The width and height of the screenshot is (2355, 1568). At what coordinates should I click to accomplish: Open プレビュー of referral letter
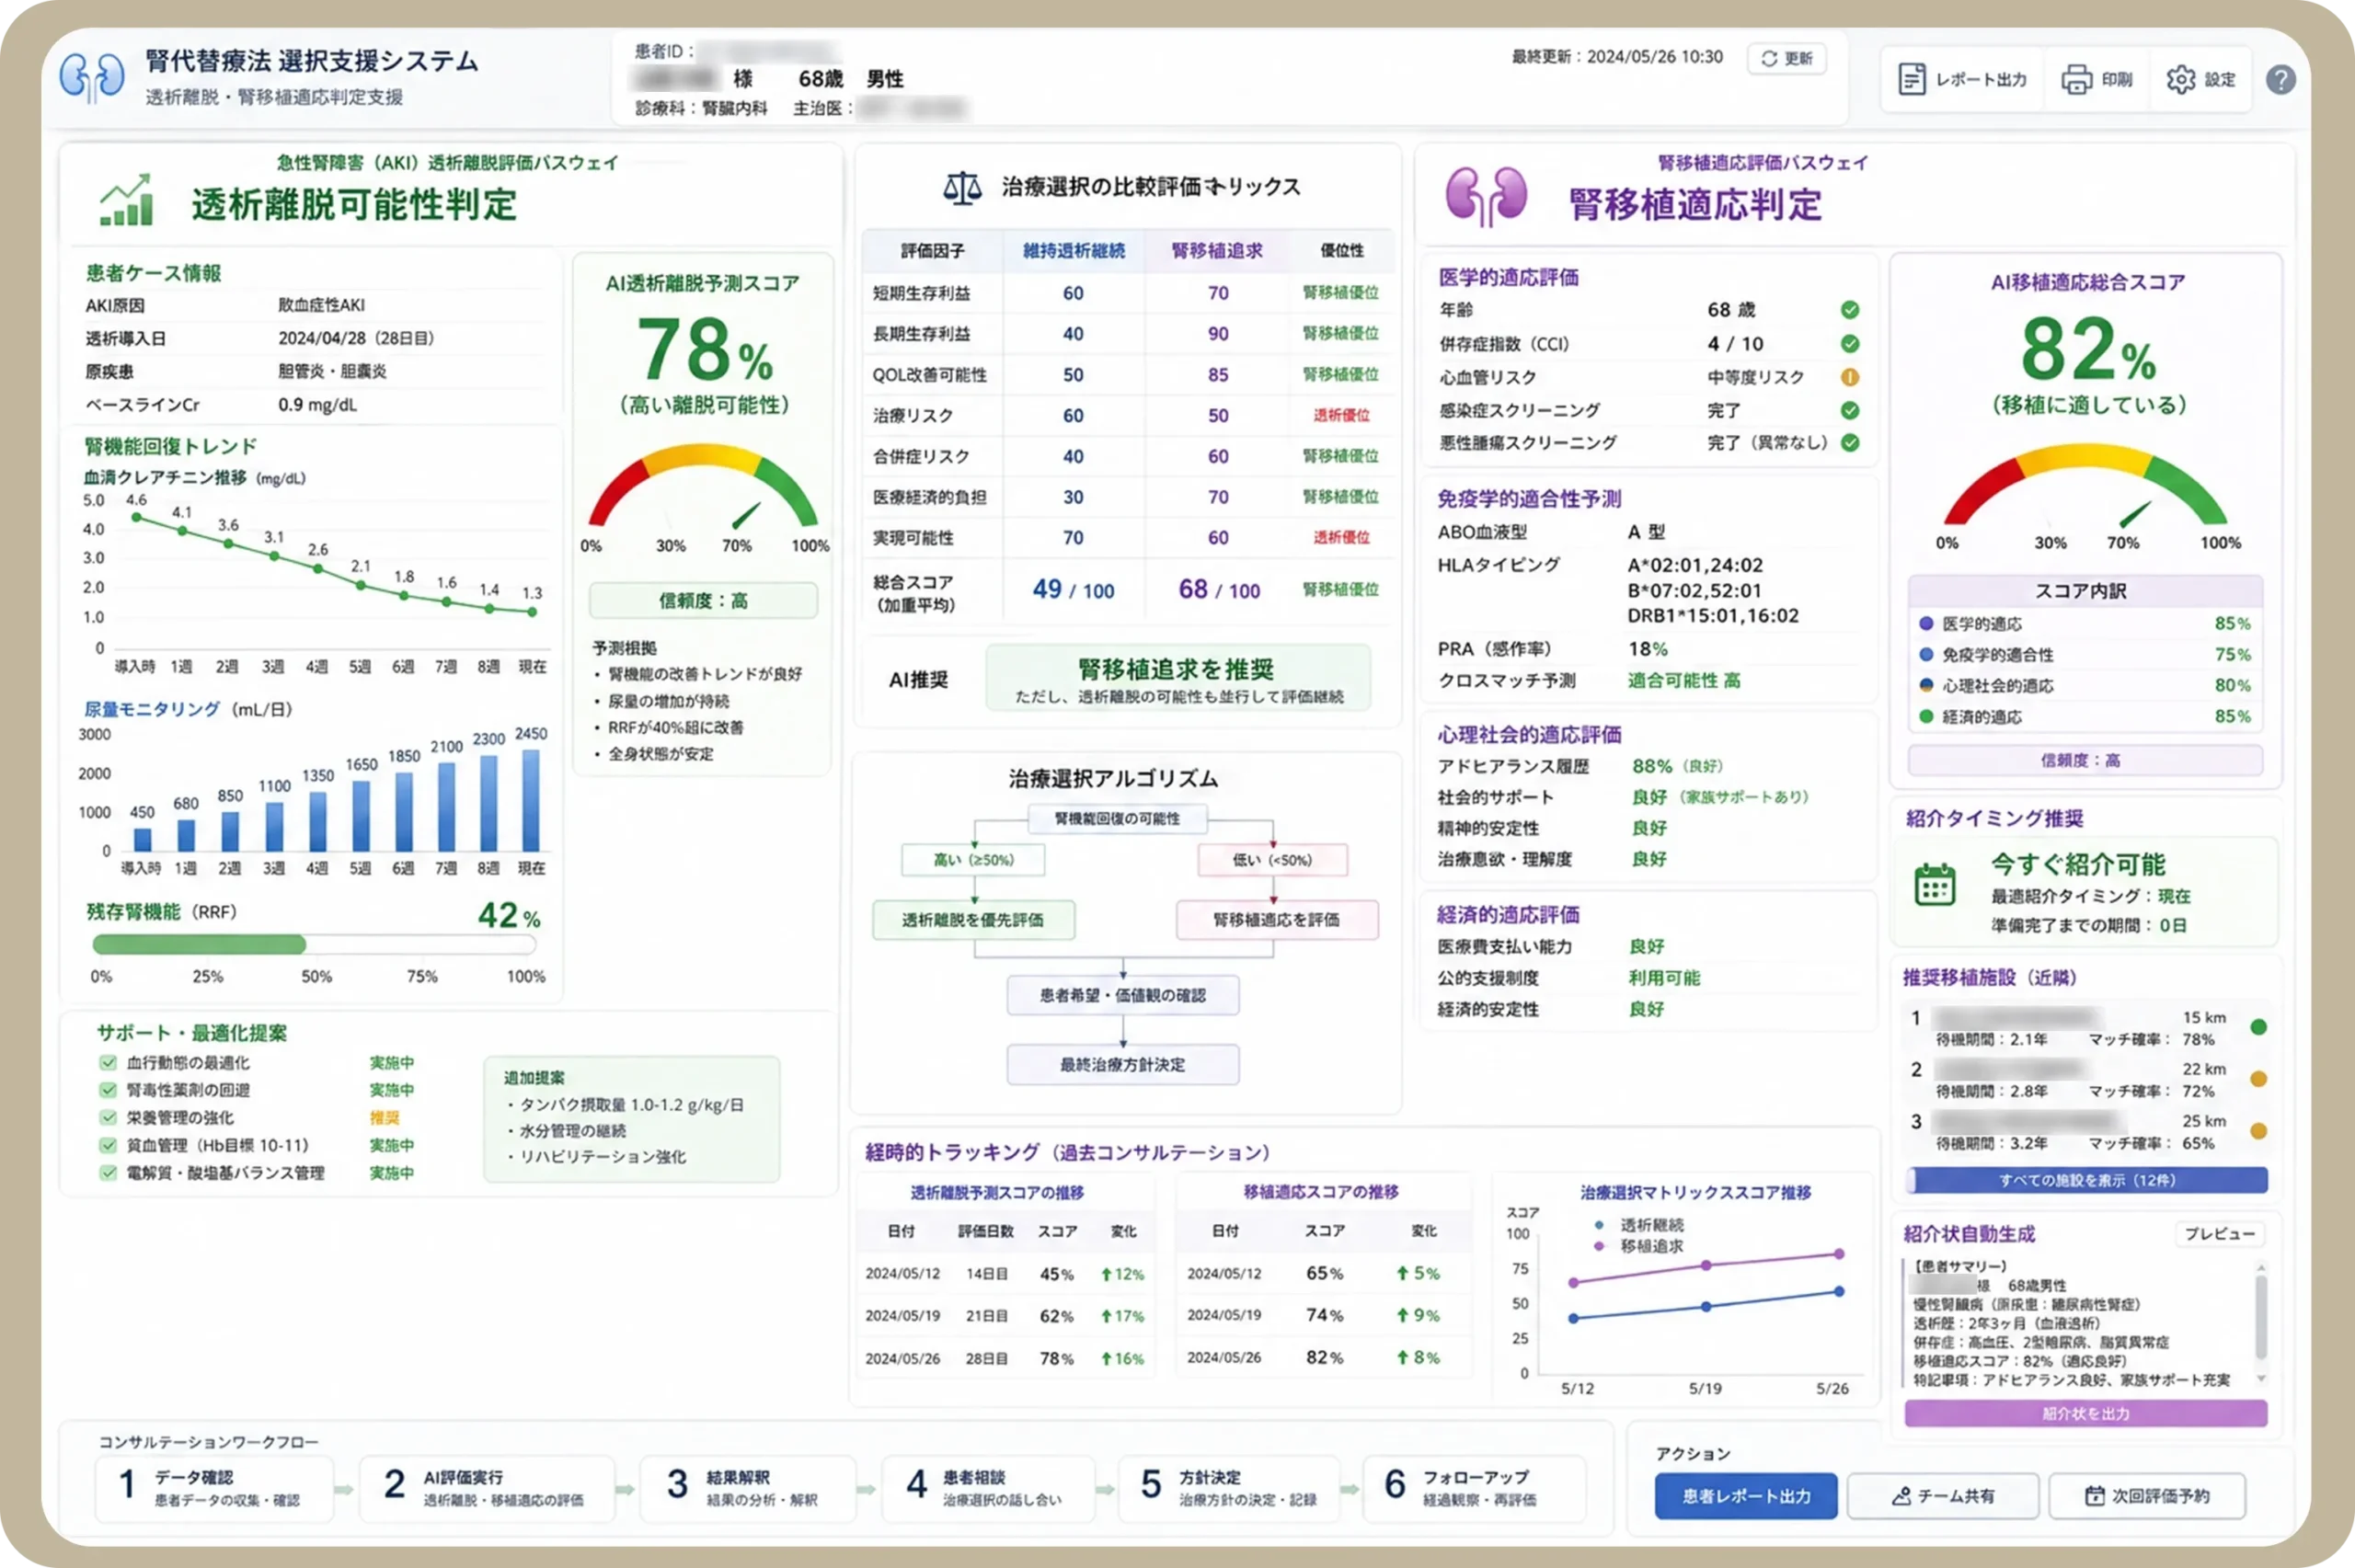pos(2219,1234)
